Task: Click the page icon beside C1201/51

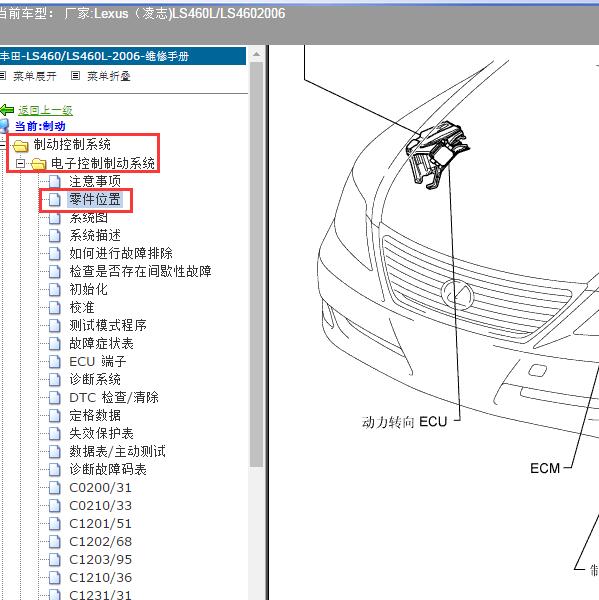Action: coord(55,523)
